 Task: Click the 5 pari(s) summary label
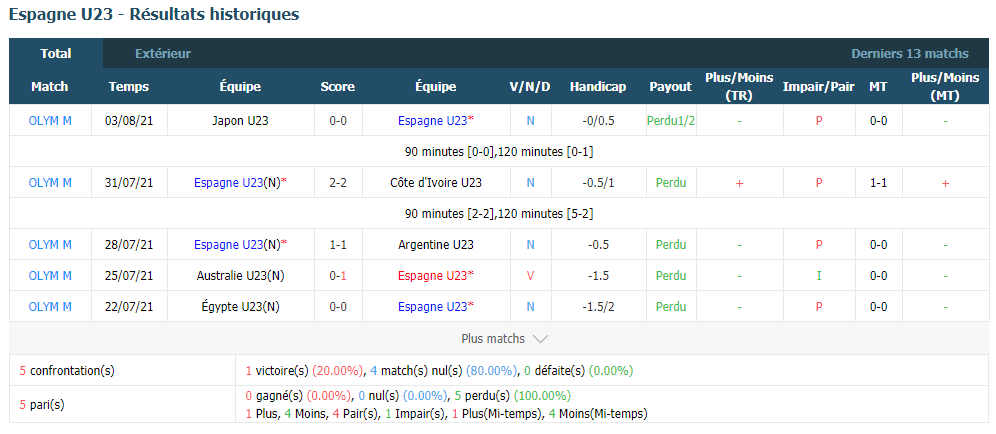tap(42, 403)
